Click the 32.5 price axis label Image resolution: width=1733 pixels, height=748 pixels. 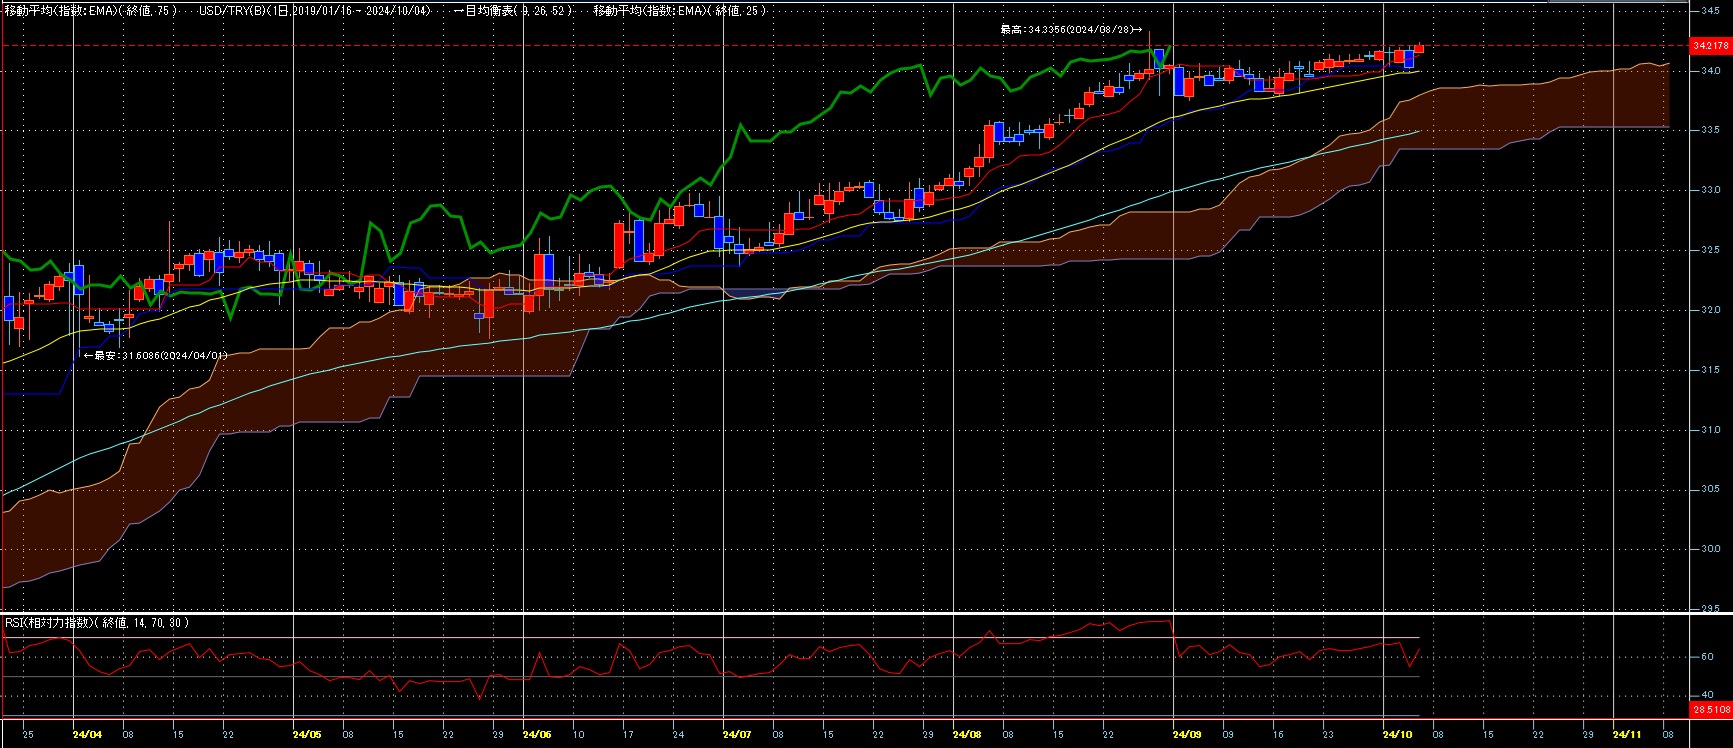coord(1709,250)
